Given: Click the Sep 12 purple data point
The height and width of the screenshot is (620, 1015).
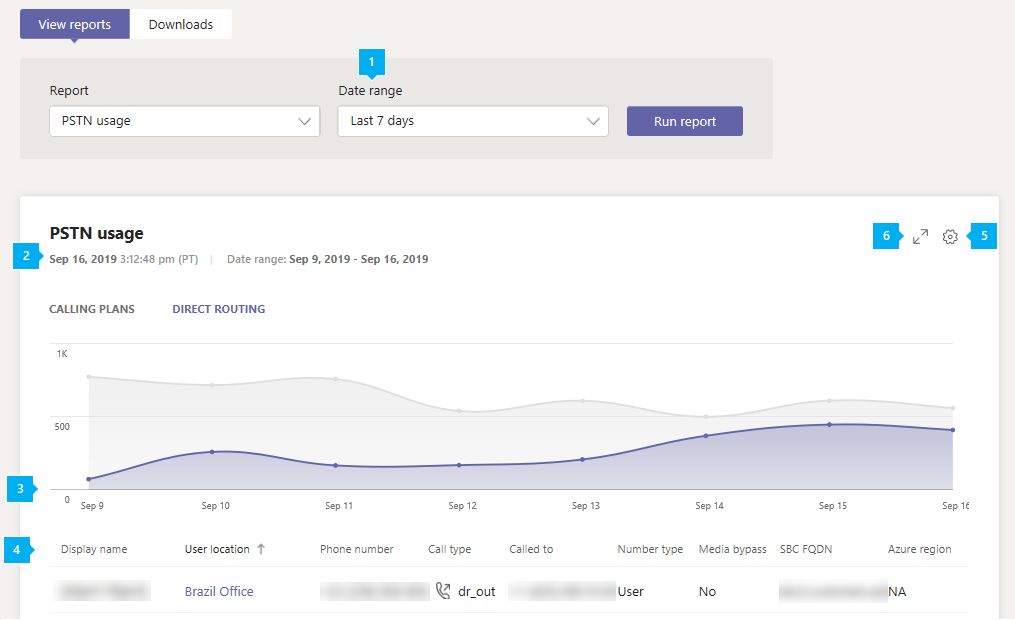Looking at the screenshot, I should [459, 465].
